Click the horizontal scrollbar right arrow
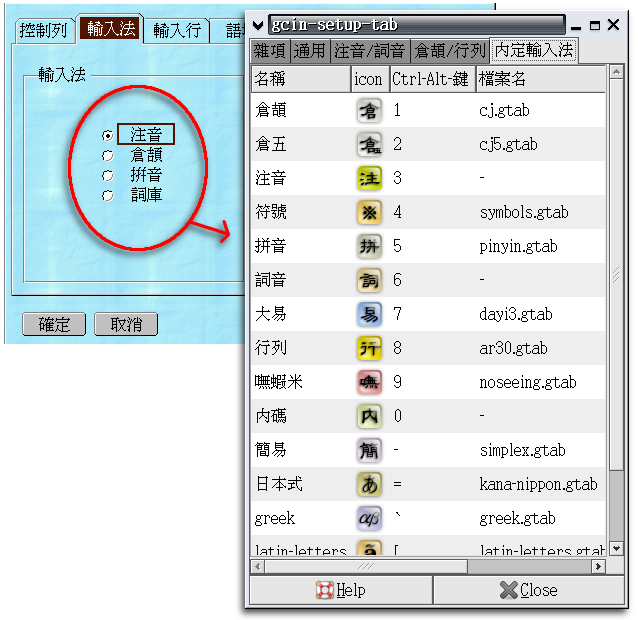This screenshot has height=620, width=638. click(x=598, y=567)
